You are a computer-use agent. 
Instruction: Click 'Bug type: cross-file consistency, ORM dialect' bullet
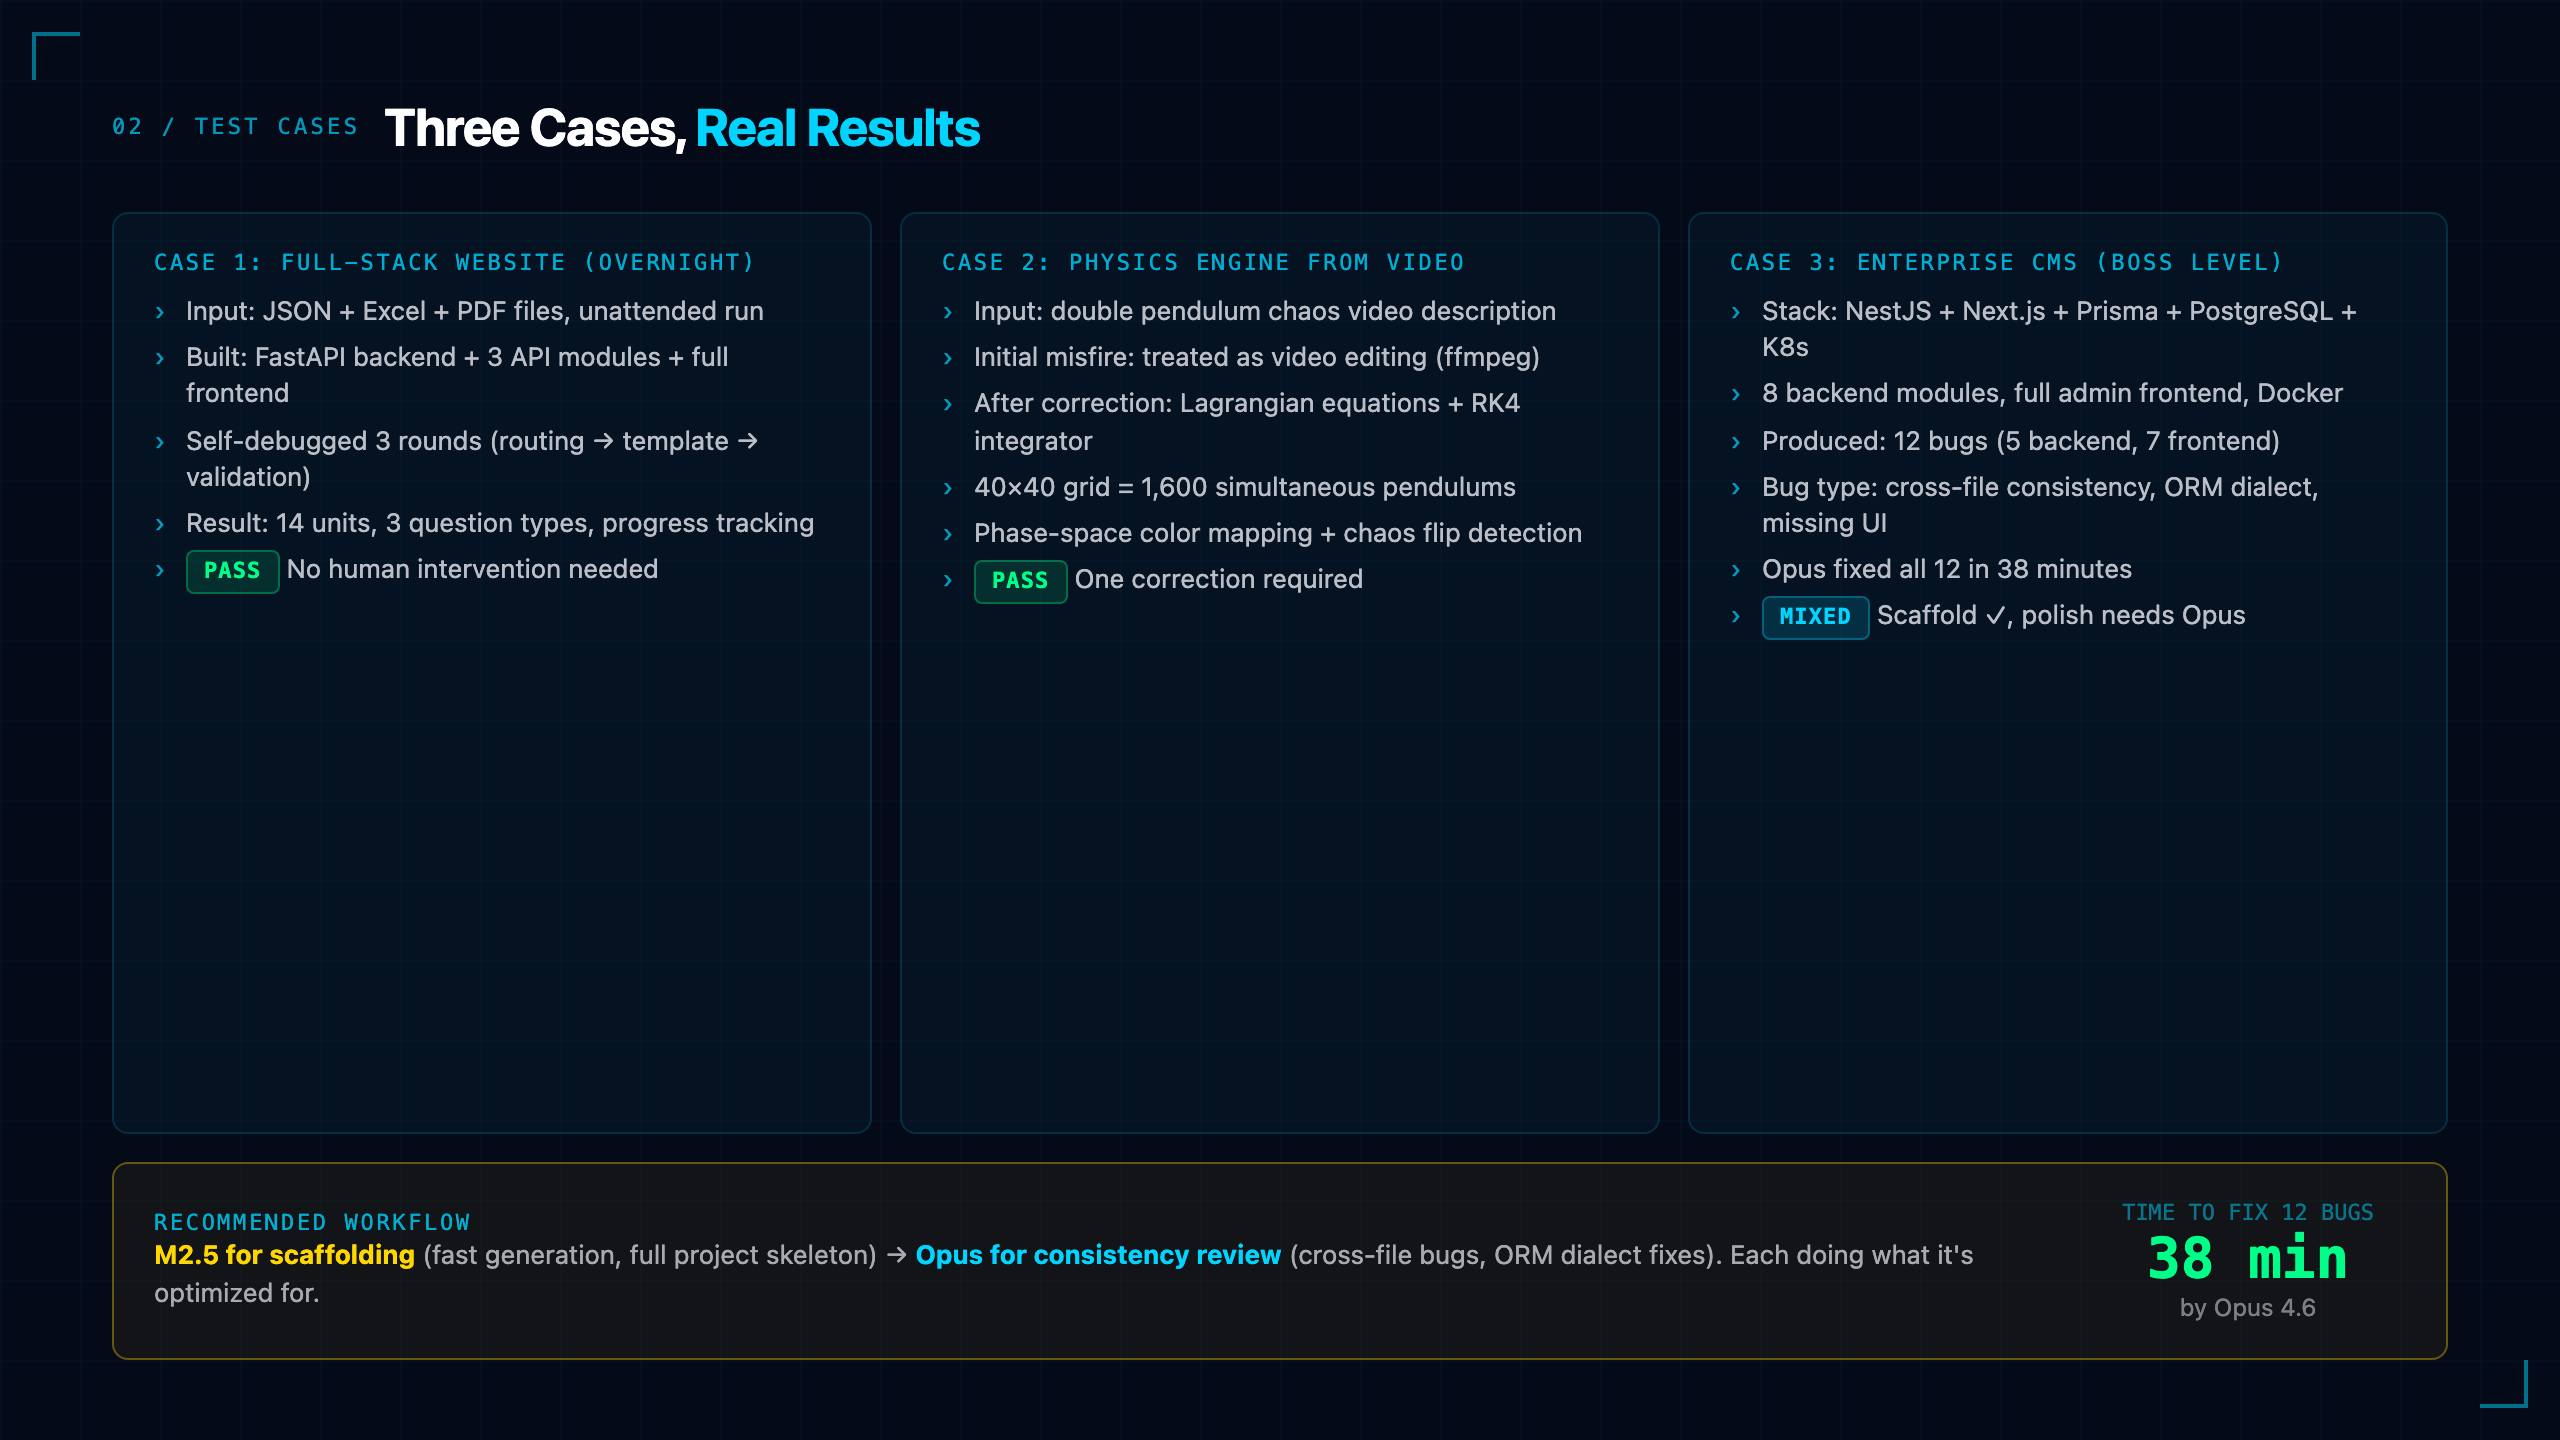tap(2040, 505)
